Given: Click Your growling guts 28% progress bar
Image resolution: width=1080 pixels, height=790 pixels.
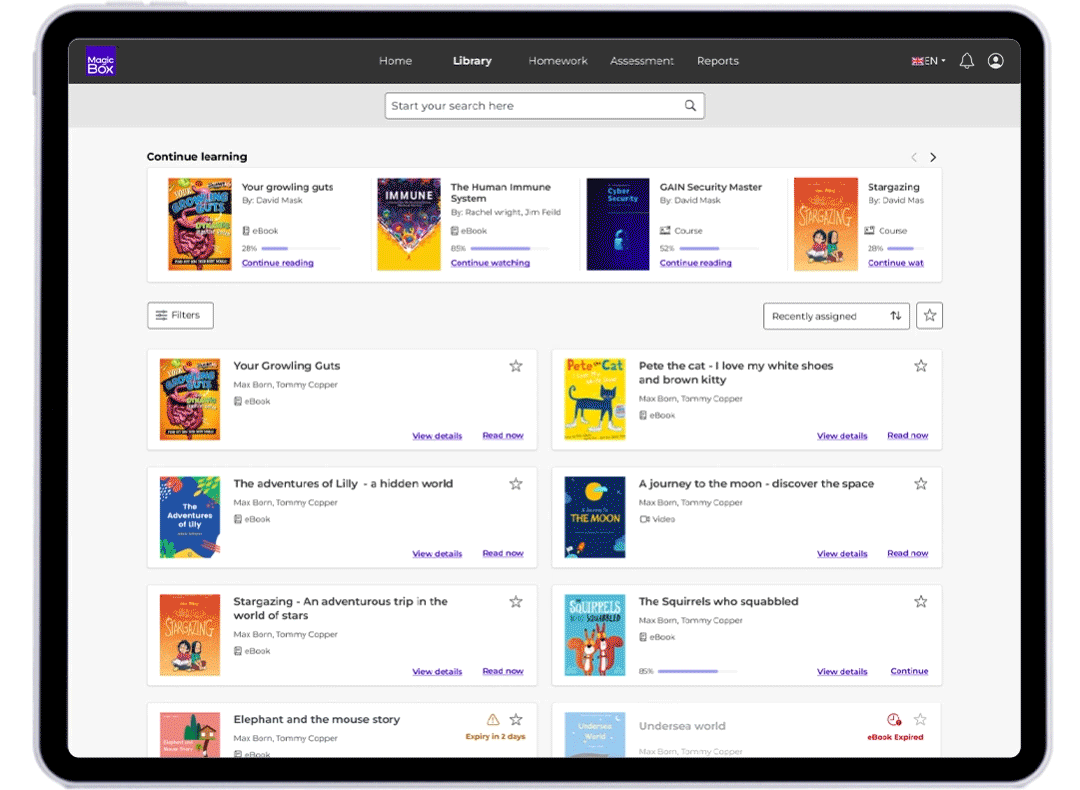Looking at the screenshot, I should (x=301, y=248).
